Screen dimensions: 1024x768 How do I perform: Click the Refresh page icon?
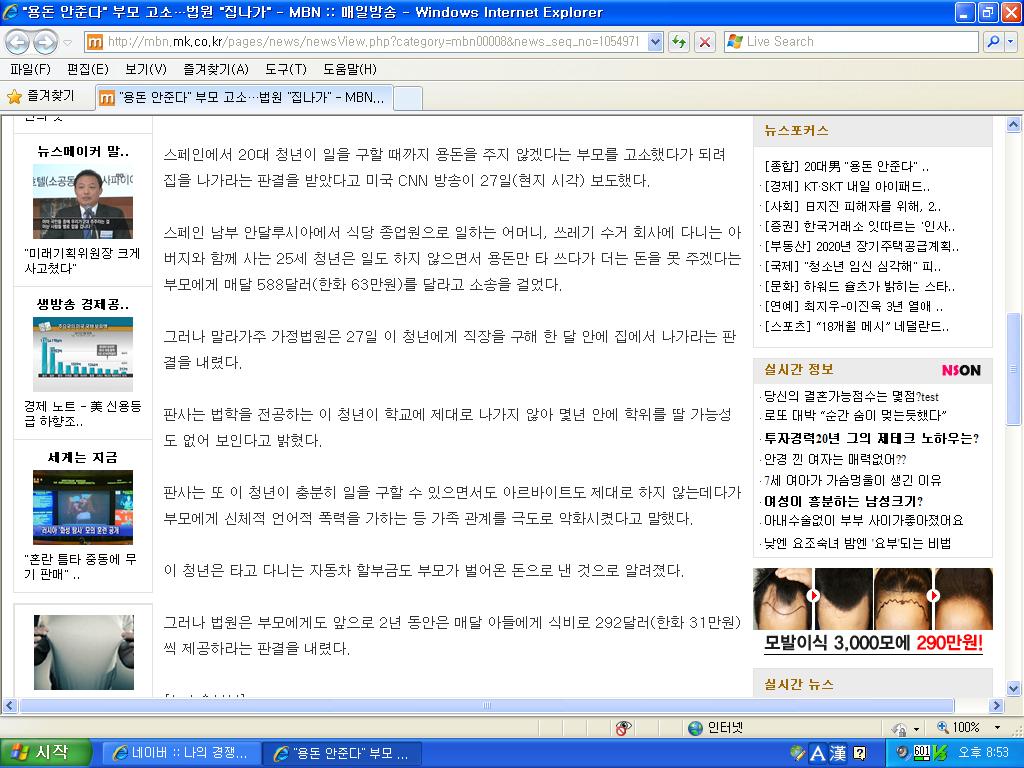680,42
